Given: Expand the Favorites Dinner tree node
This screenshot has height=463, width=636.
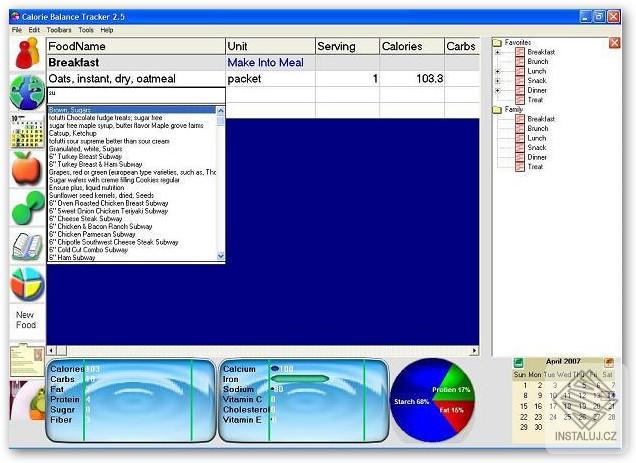Looking at the screenshot, I should 498,90.
